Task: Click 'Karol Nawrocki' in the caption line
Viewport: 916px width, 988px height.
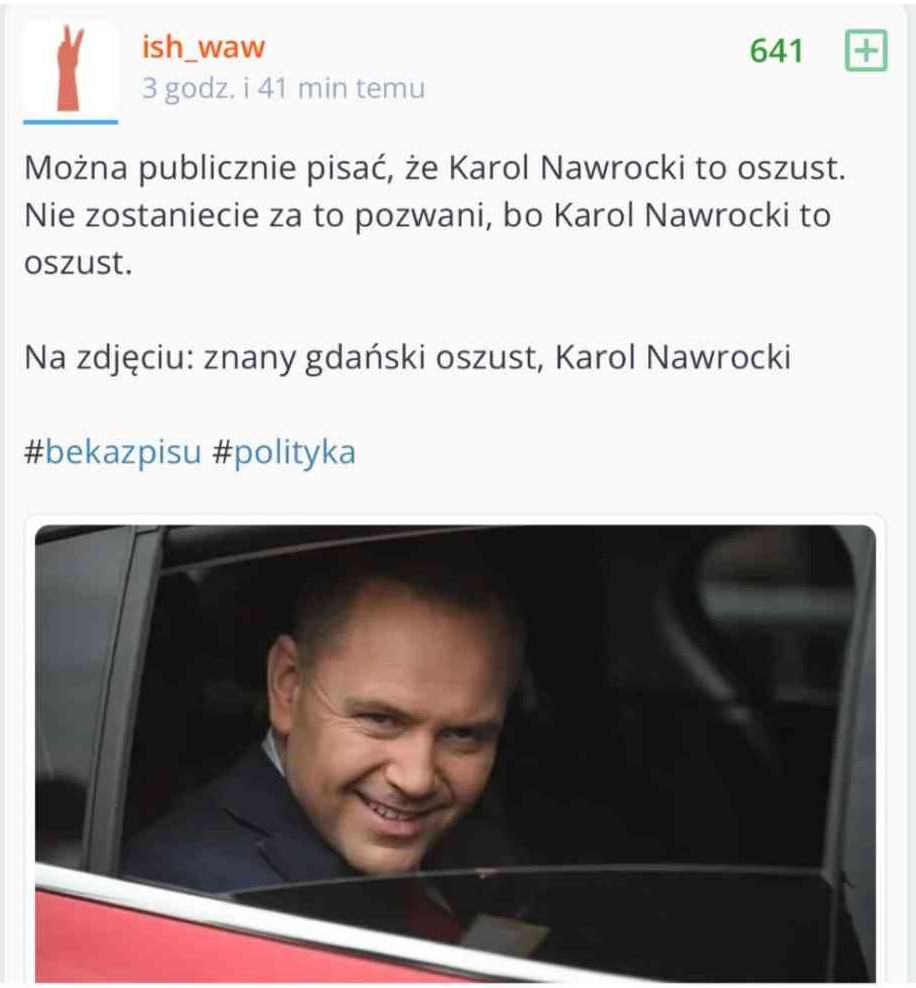Action: pyautogui.click(x=673, y=357)
